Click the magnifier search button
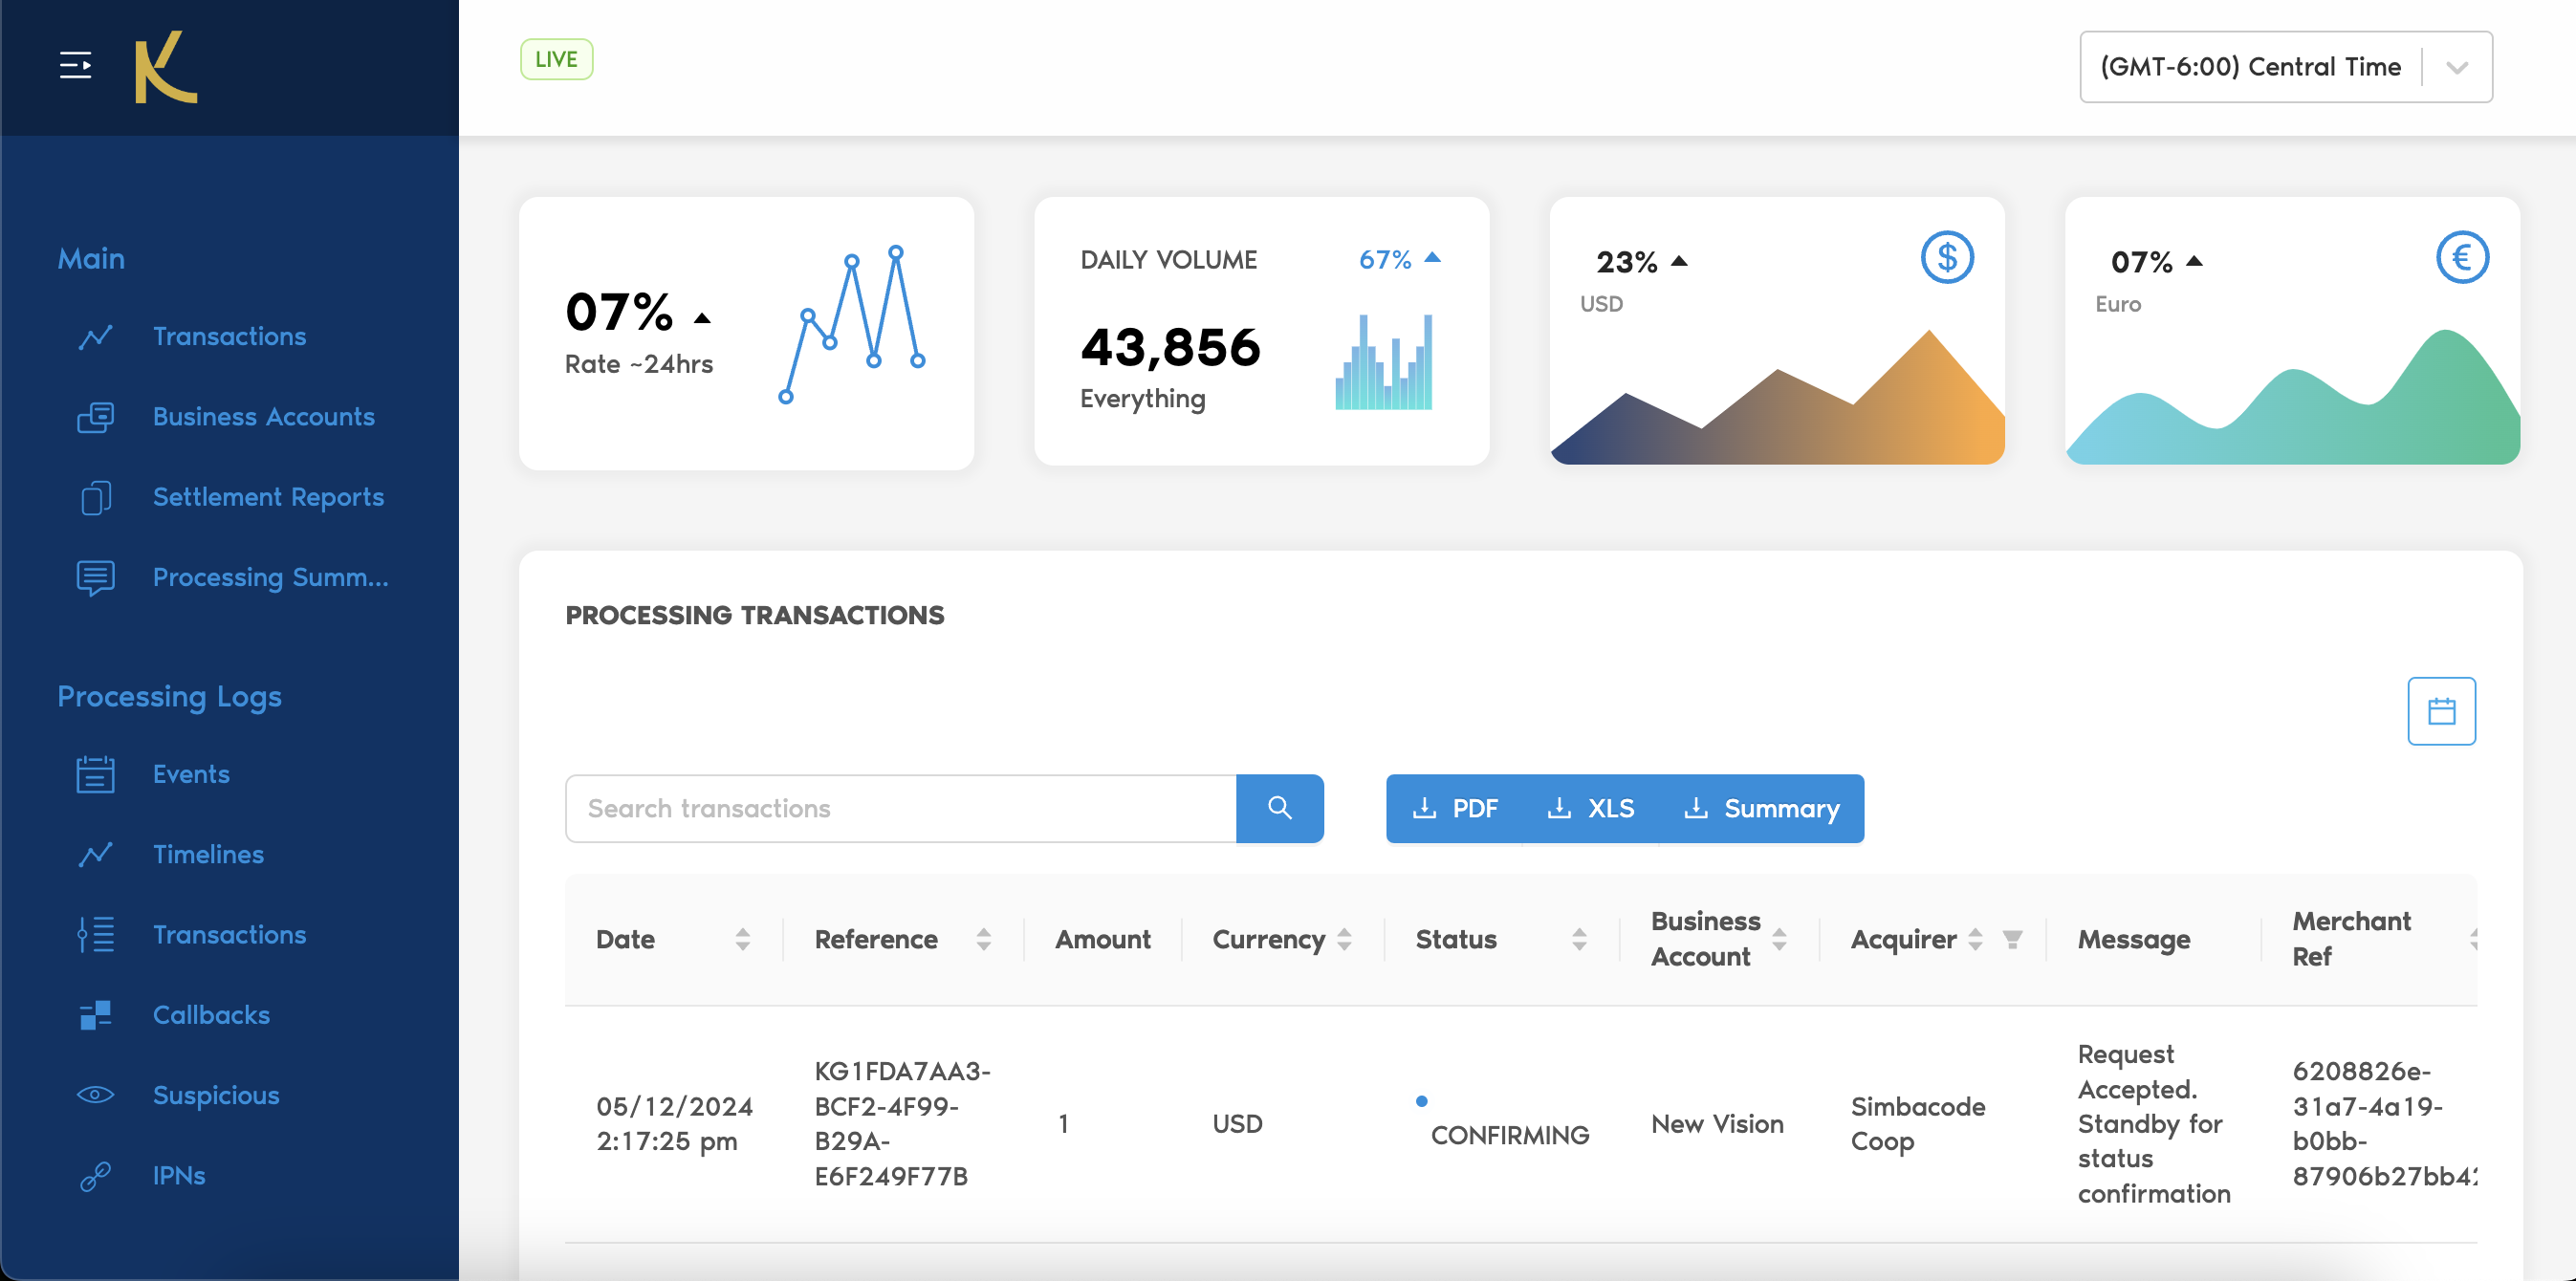Viewport: 2576px width, 1281px height. [1279, 808]
